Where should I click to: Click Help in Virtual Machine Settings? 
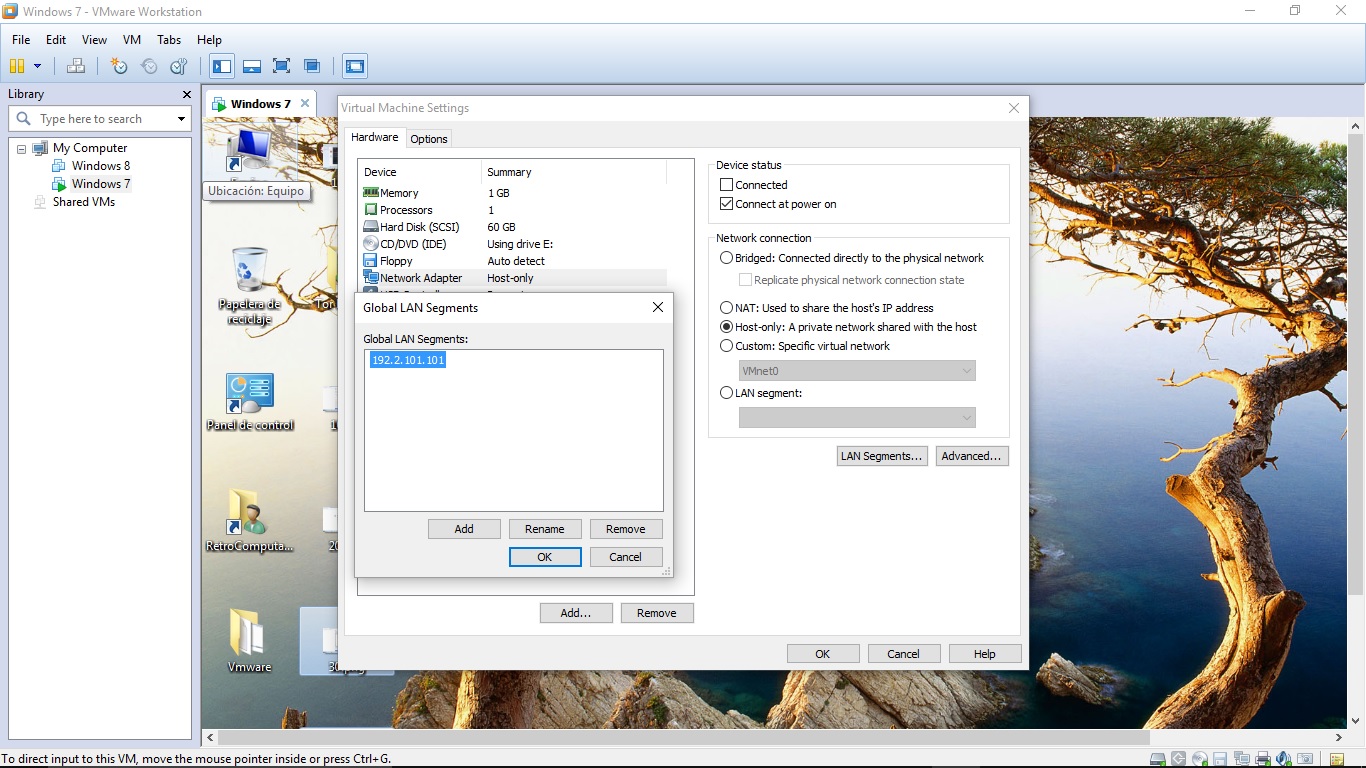point(985,654)
